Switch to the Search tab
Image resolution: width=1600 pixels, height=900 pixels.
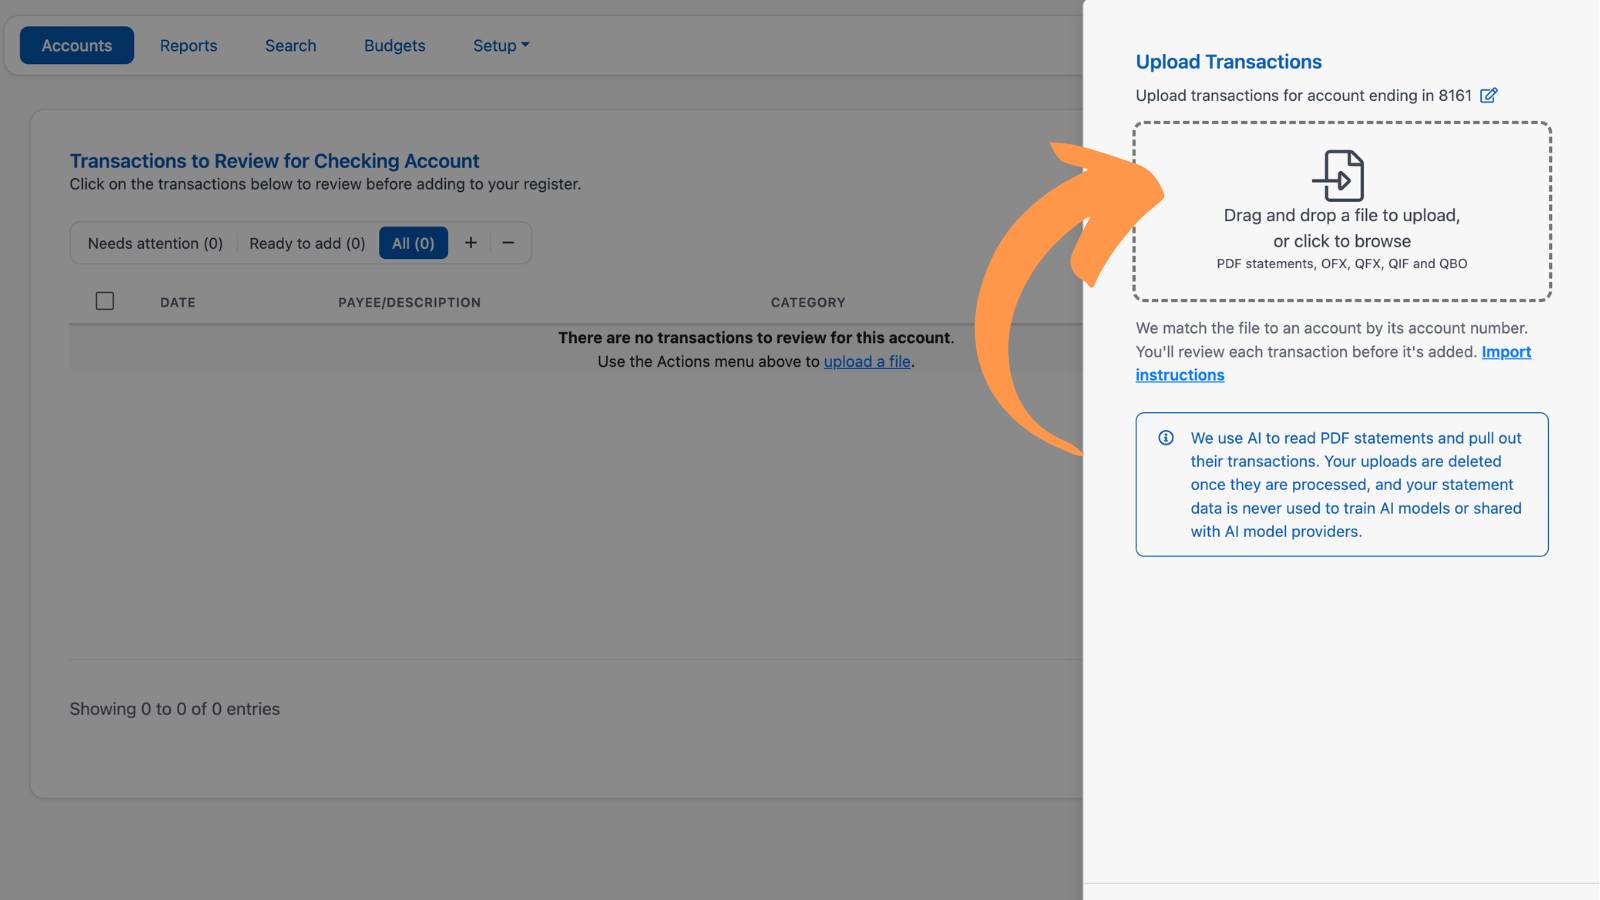tap(290, 45)
